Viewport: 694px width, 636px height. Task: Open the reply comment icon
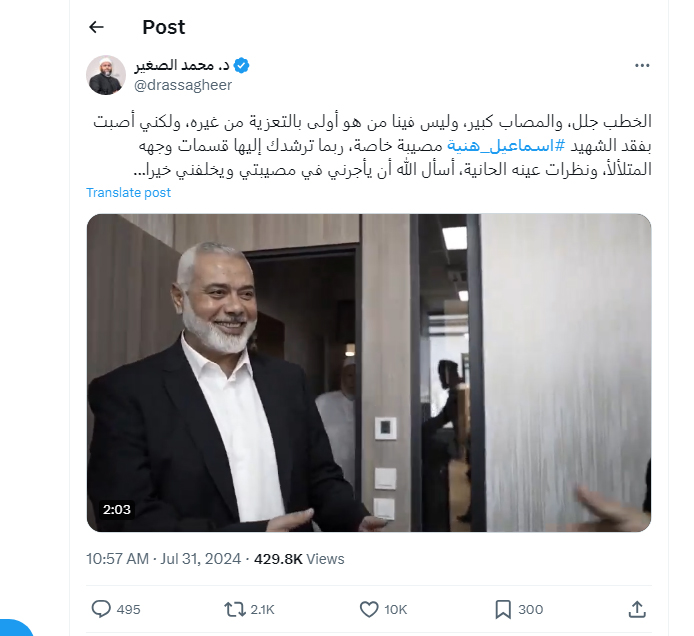point(101,609)
